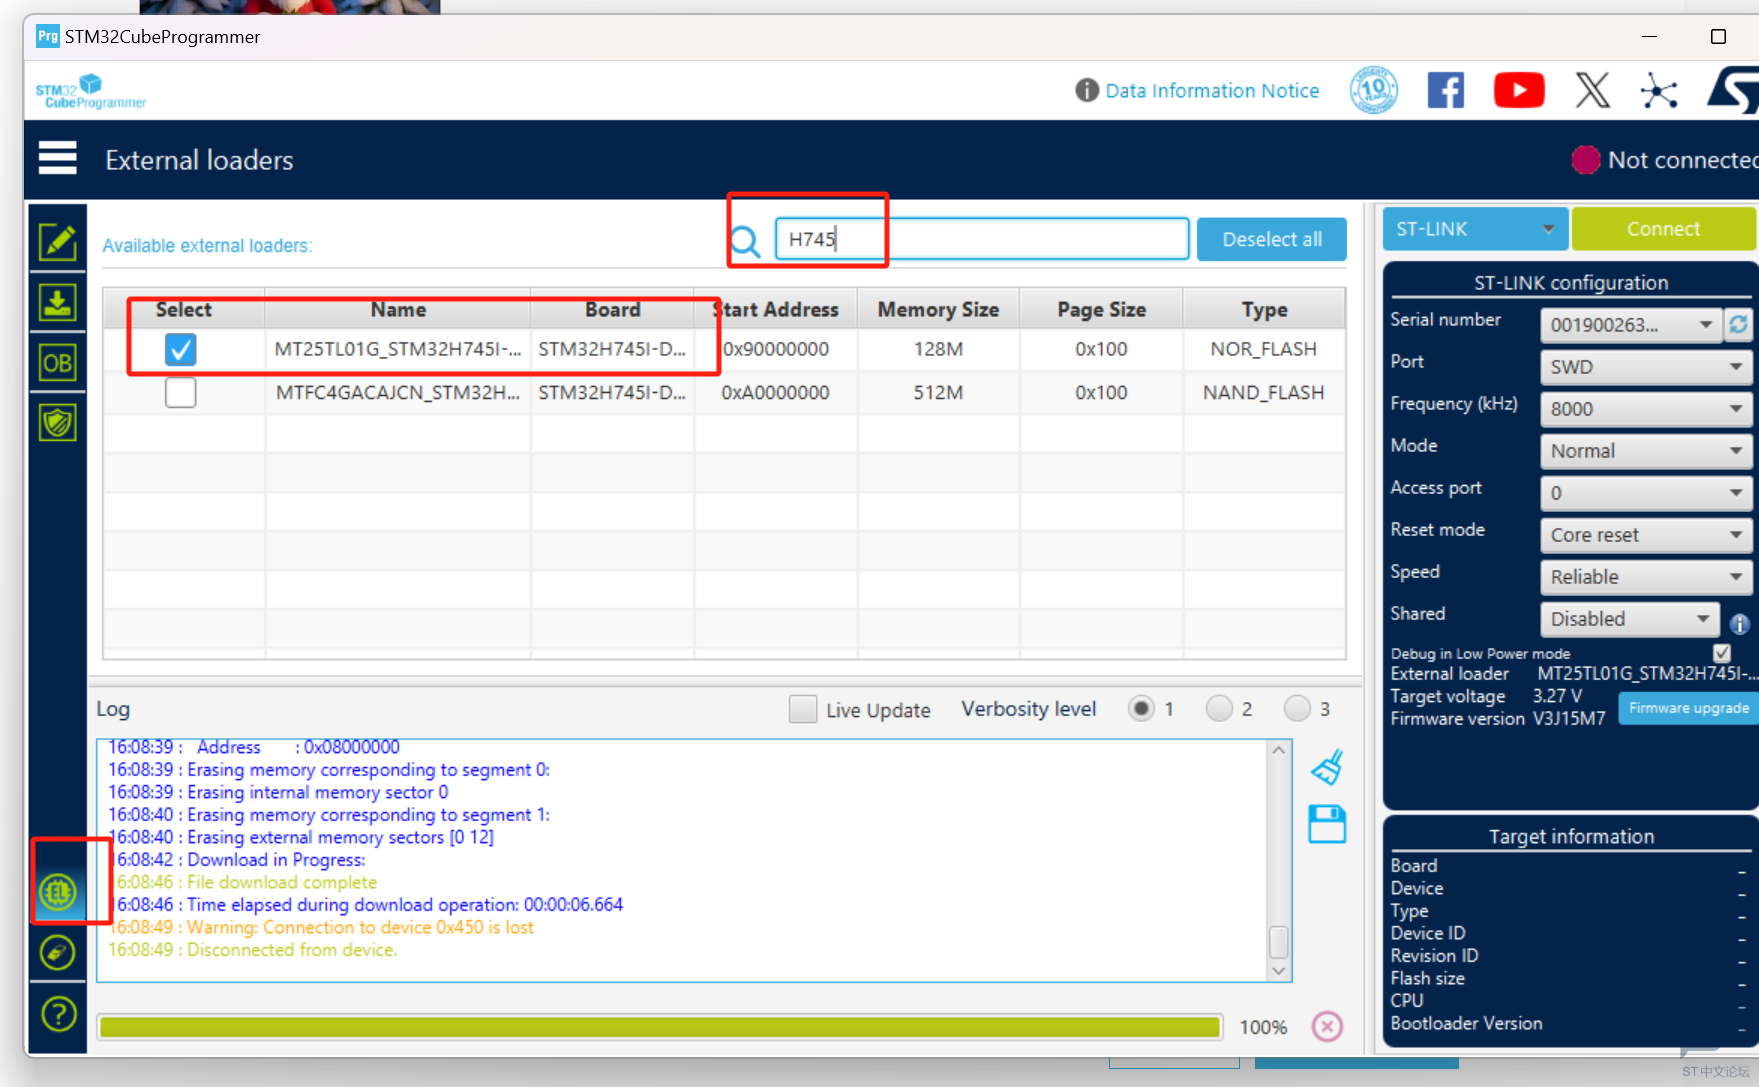Open the Data Information Notice info icon
The width and height of the screenshot is (1759, 1087).
(1087, 90)
